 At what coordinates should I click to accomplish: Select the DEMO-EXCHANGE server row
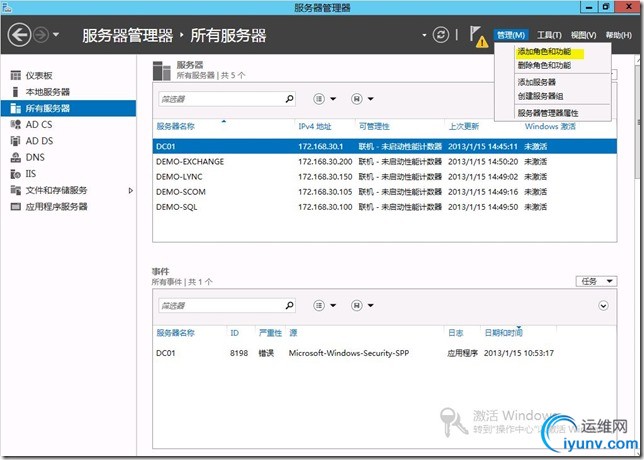(384, 161)
